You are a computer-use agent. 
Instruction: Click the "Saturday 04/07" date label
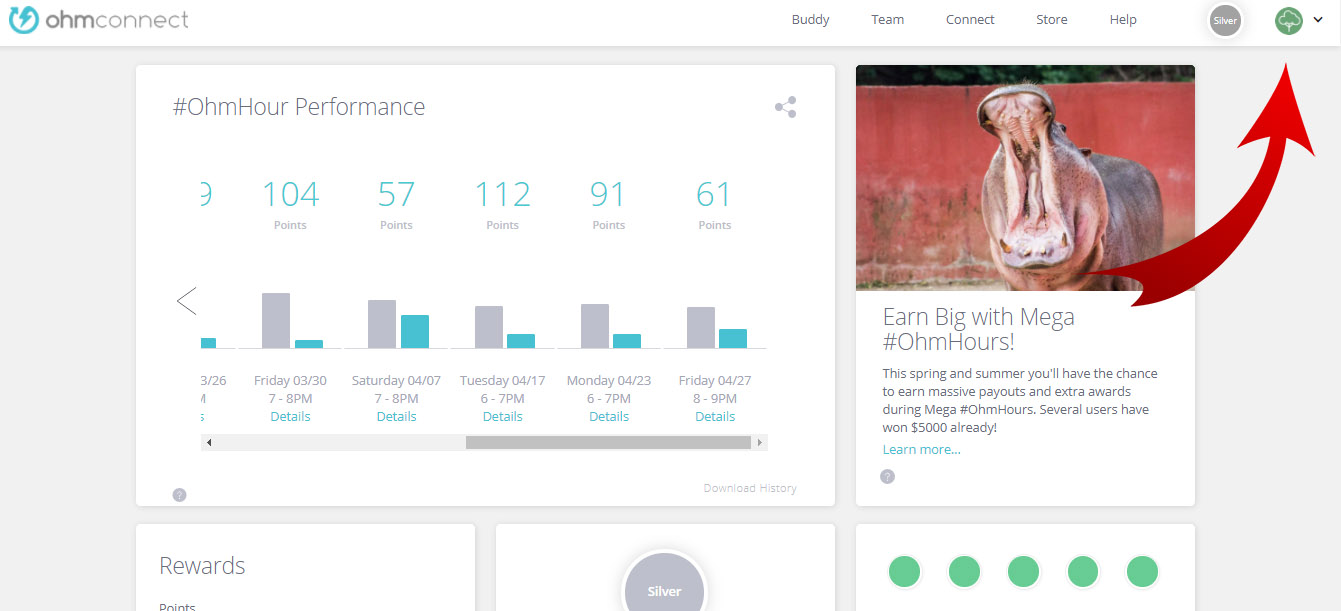click(x=396, y=380)
